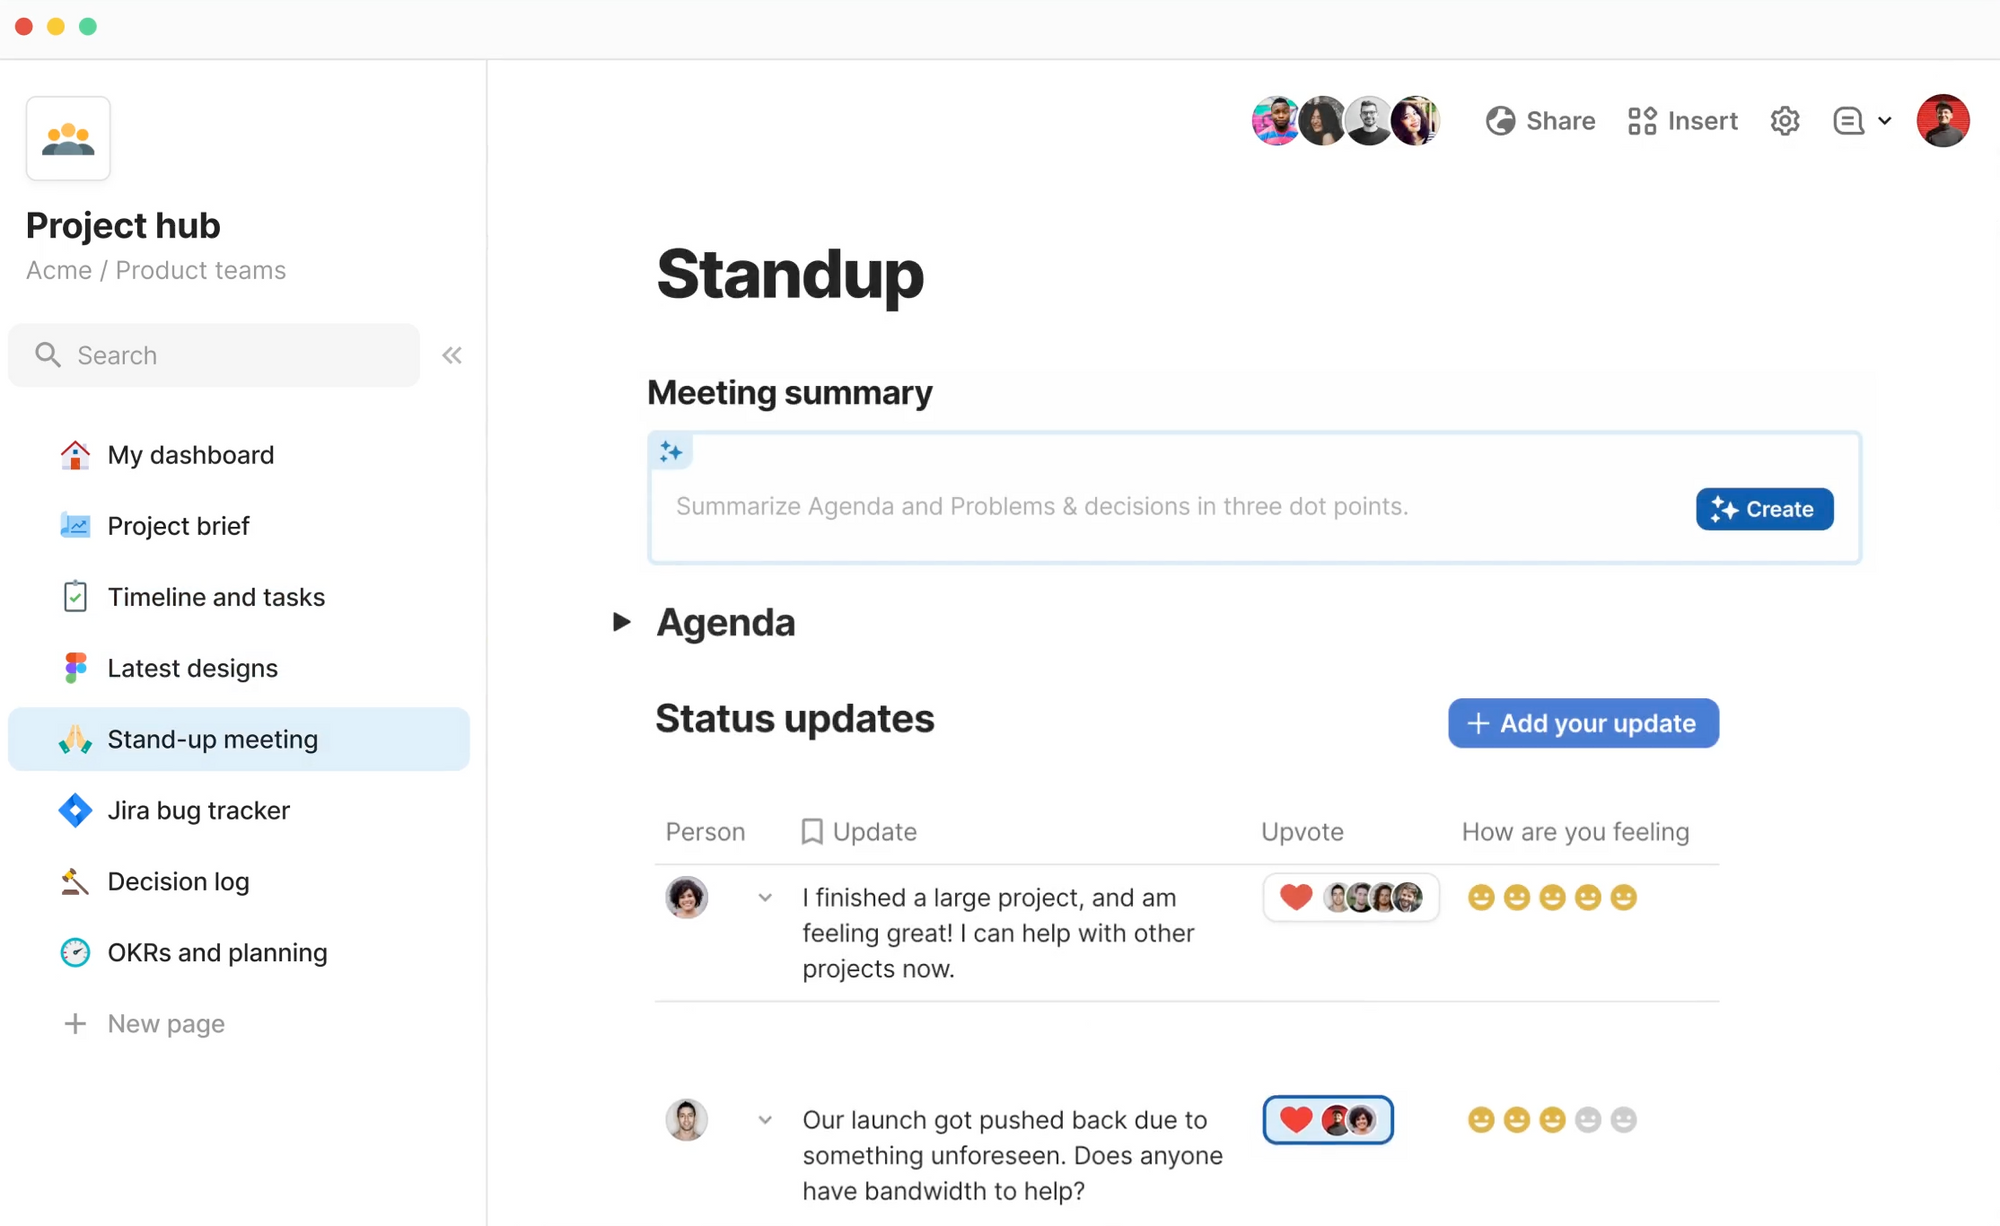The width and height of the screenshot is (2000, 1226).
Task: Open the user profile avatar
Action: [x=1942, y=121]
